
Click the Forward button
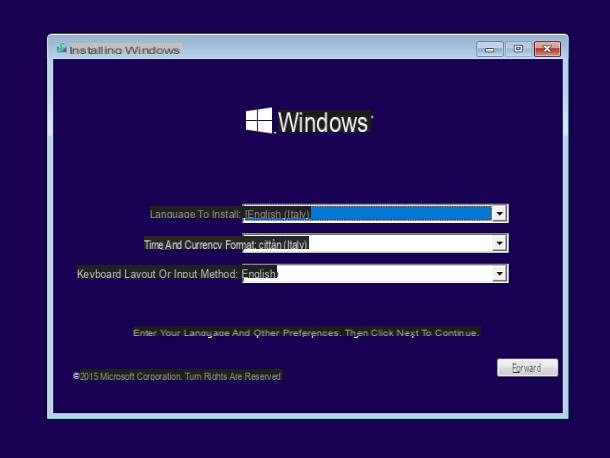(x=527, y=368)
